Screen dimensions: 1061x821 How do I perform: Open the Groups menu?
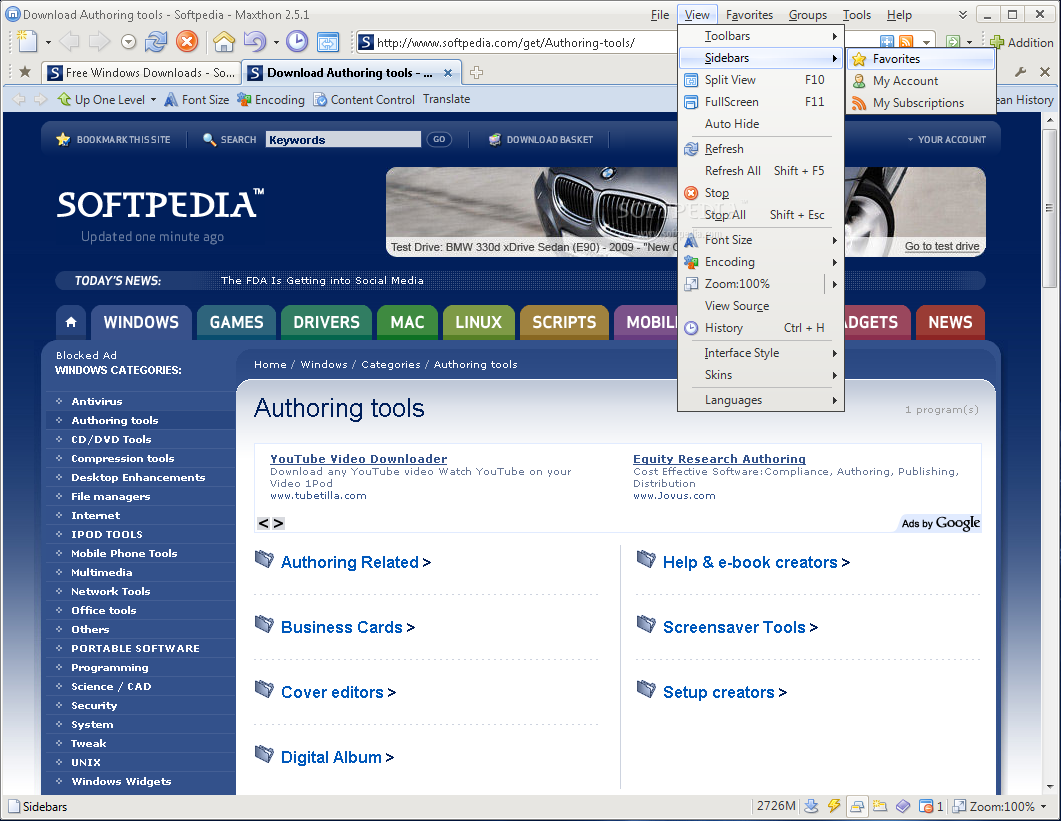click(x=808, y=15)
